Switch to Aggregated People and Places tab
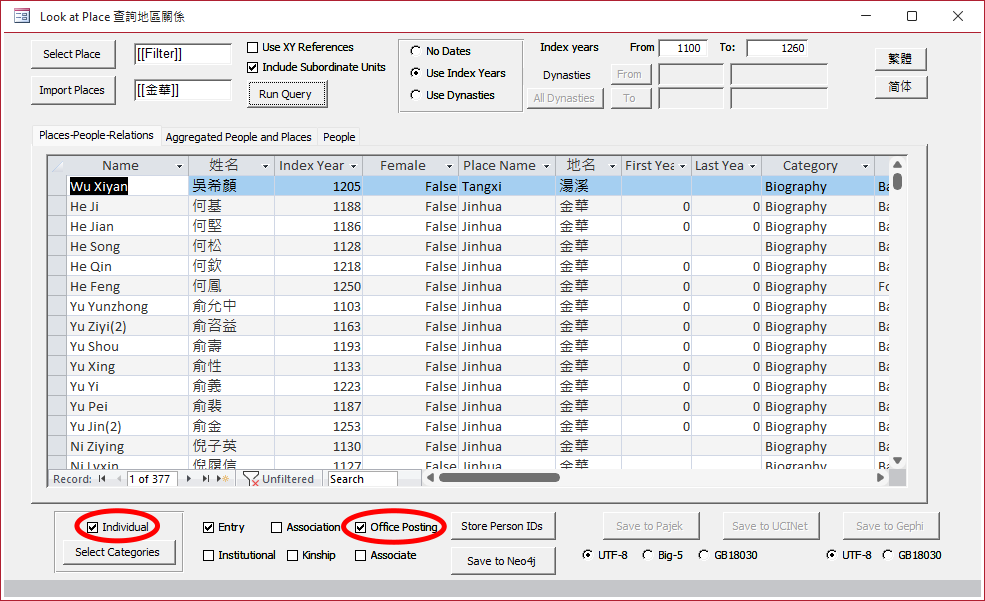 (x=238, y=137)
